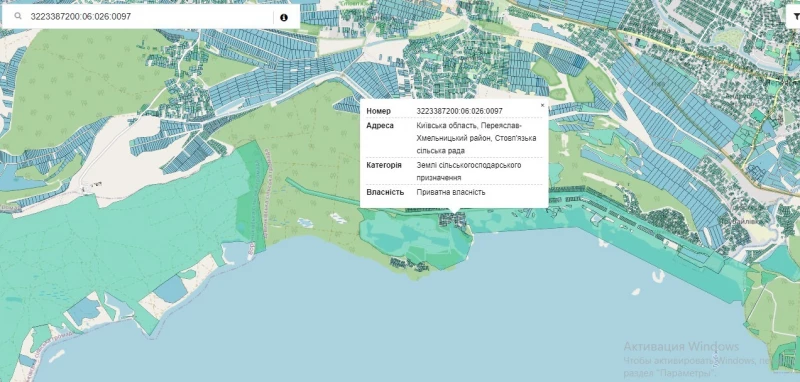800x382 pixels.
Task: Click the Власність row label
Action: (385, 192)
